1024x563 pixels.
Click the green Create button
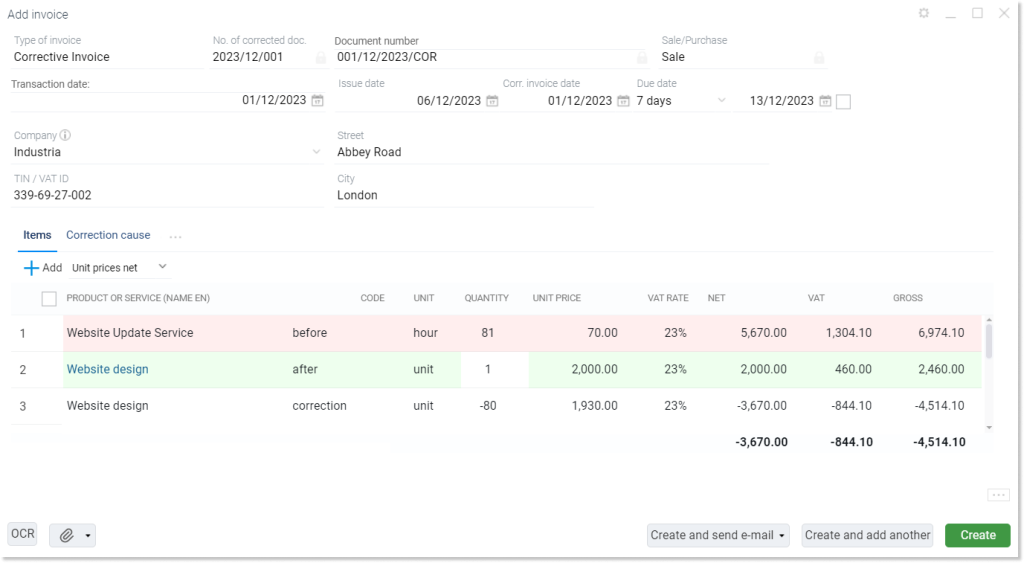pos(977,535)
